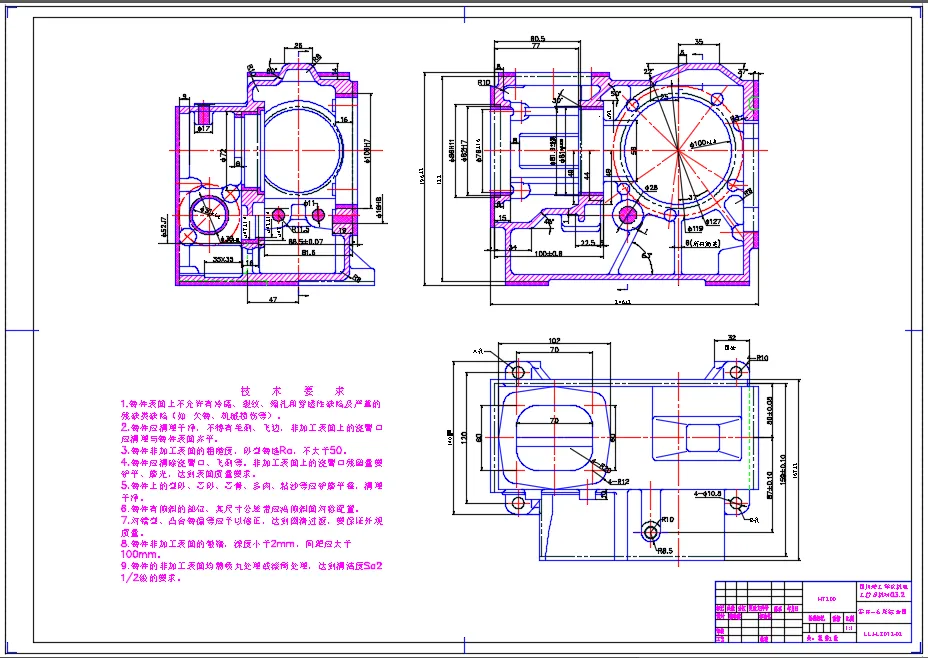Click the R8.5 radius label
928x658 pixels.
665,551
